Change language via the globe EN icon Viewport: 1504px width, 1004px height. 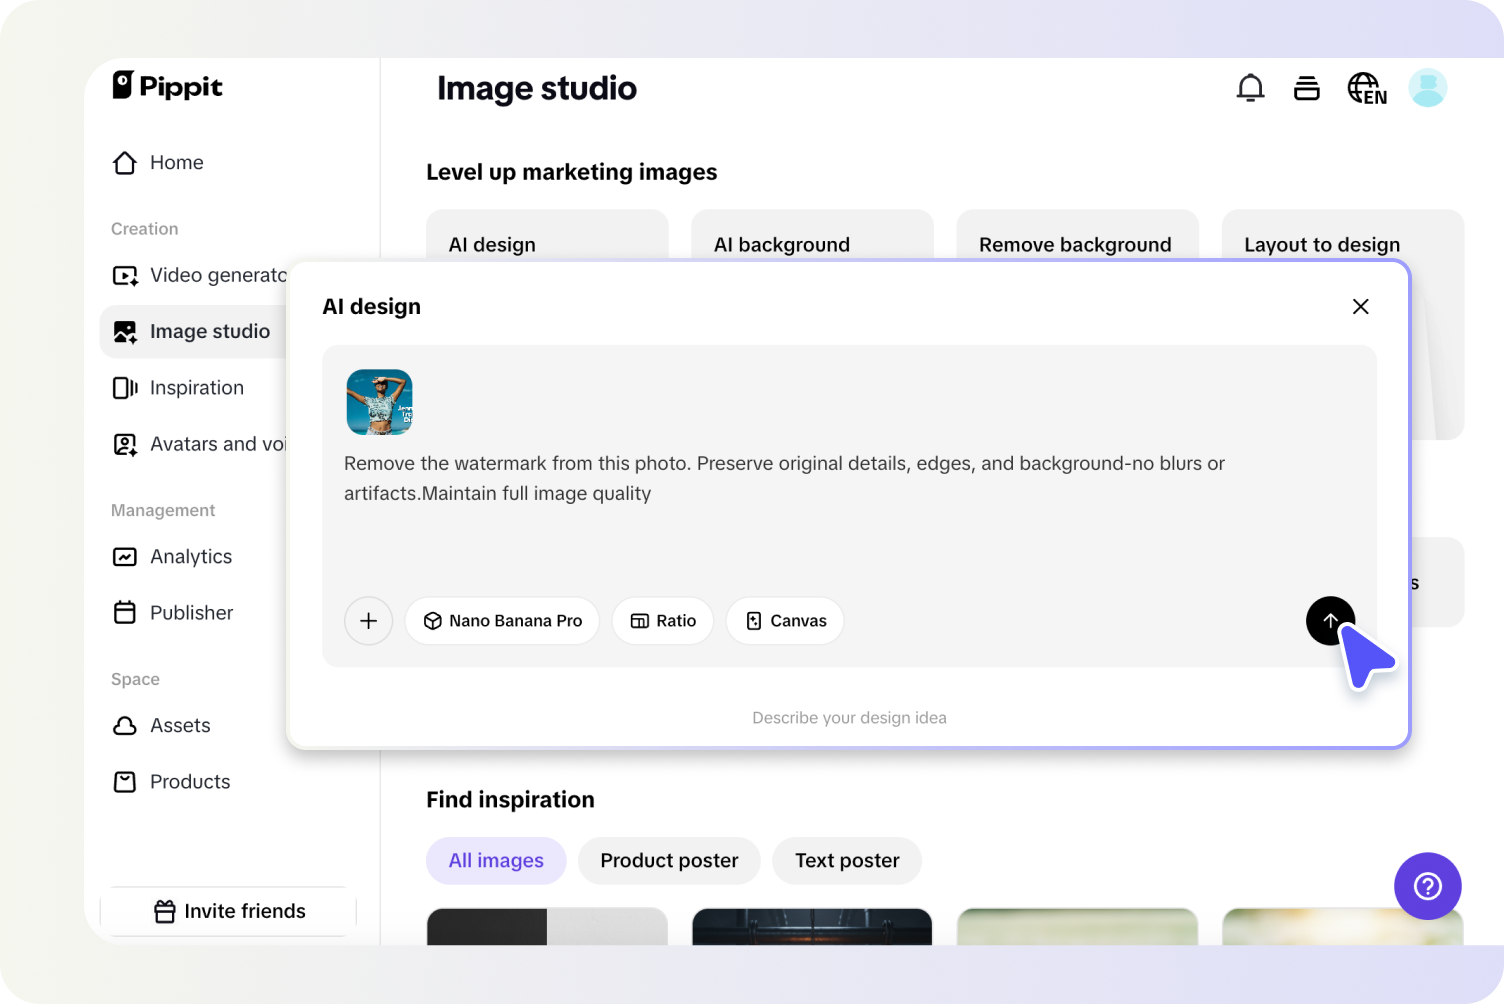1366,89
